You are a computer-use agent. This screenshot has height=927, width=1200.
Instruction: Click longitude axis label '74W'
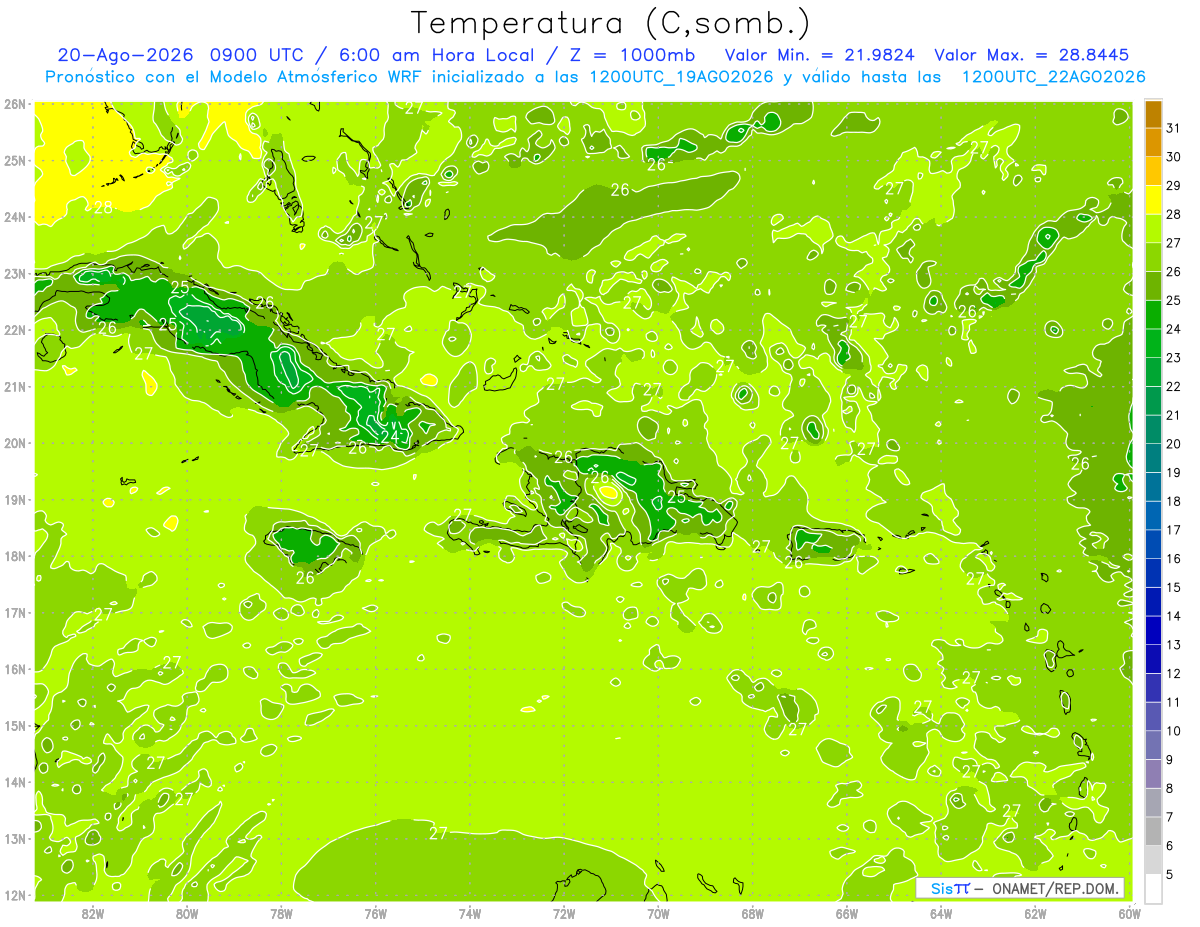(470, 912)
